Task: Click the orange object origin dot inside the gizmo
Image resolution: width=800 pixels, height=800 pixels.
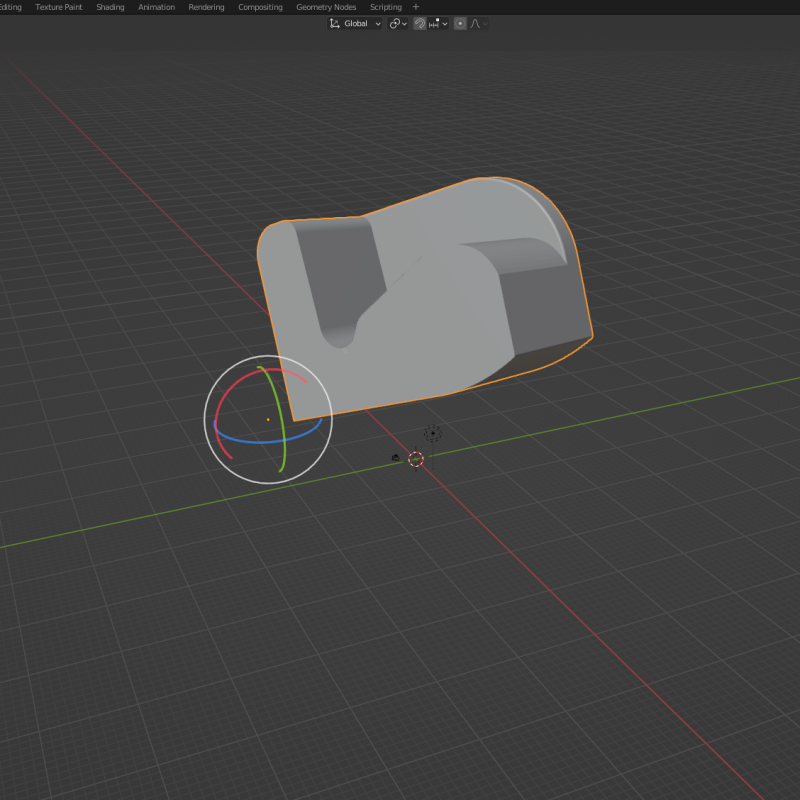Action: coord(268,419)
